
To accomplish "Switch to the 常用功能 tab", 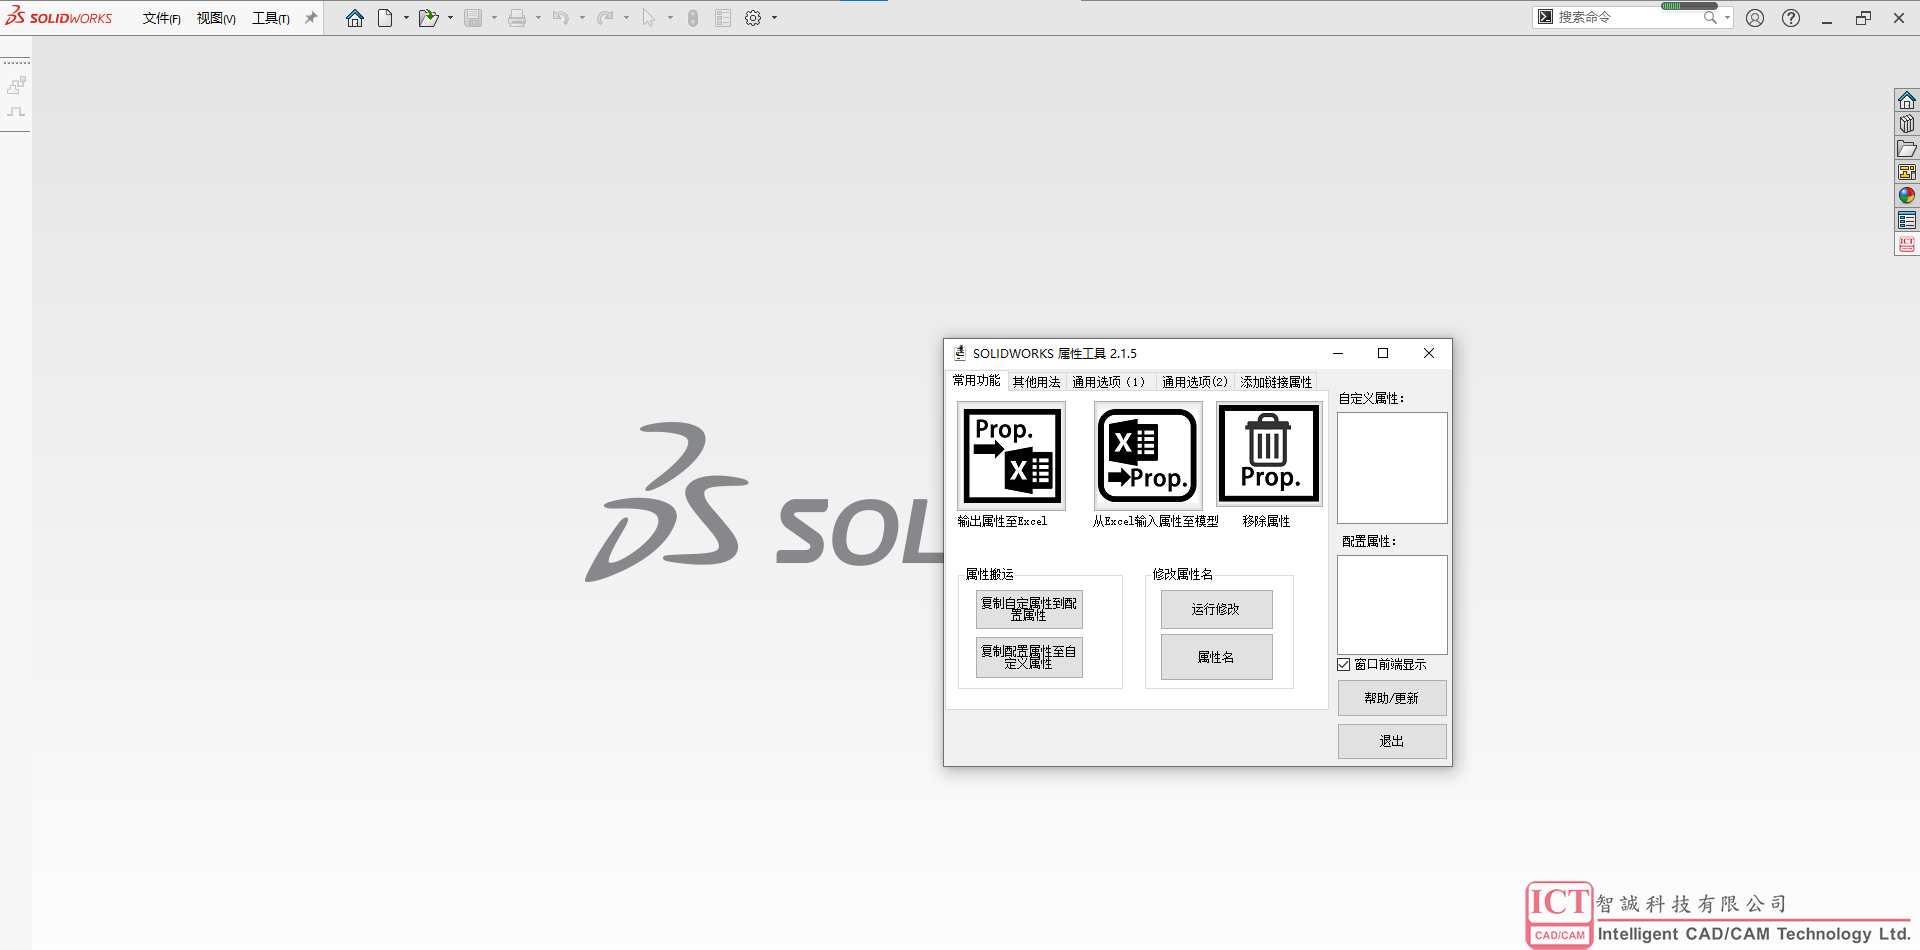I will 976,381.
